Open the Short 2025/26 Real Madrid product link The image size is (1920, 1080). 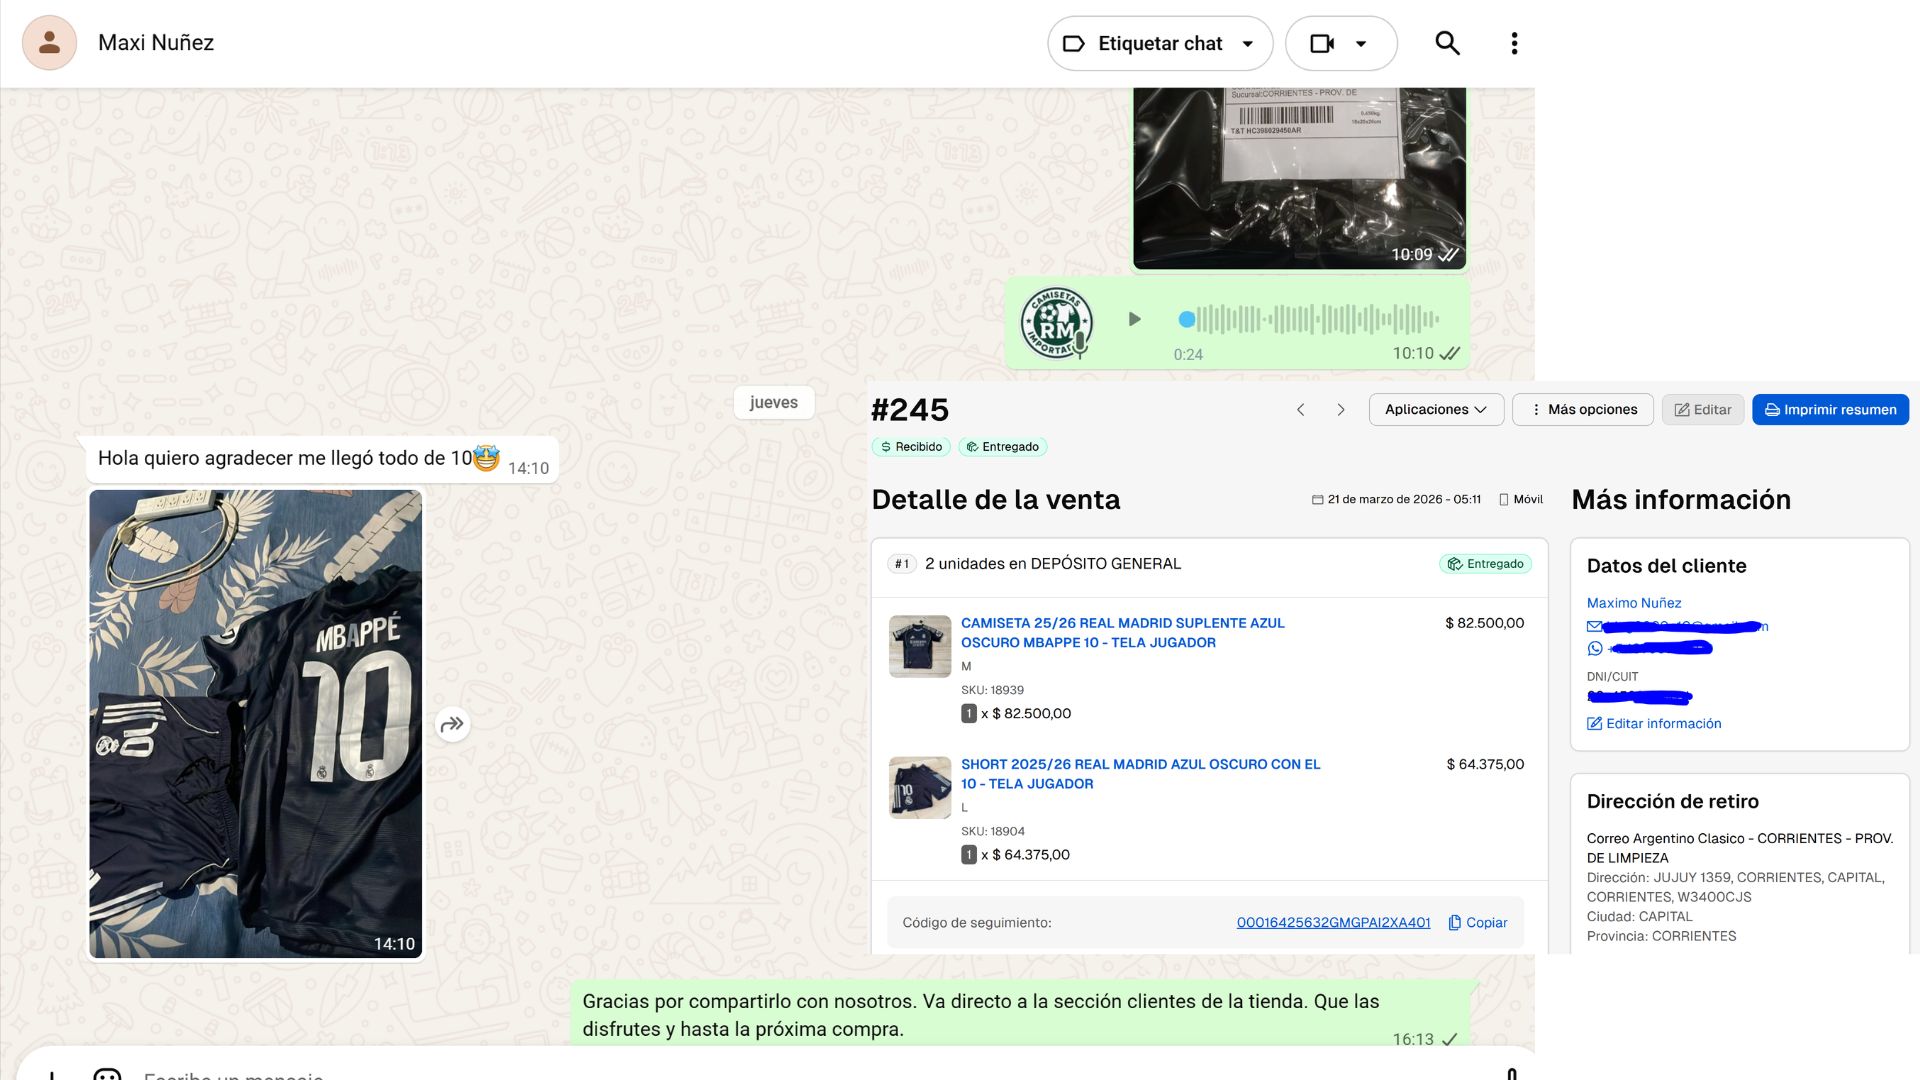click(1141, 774)
